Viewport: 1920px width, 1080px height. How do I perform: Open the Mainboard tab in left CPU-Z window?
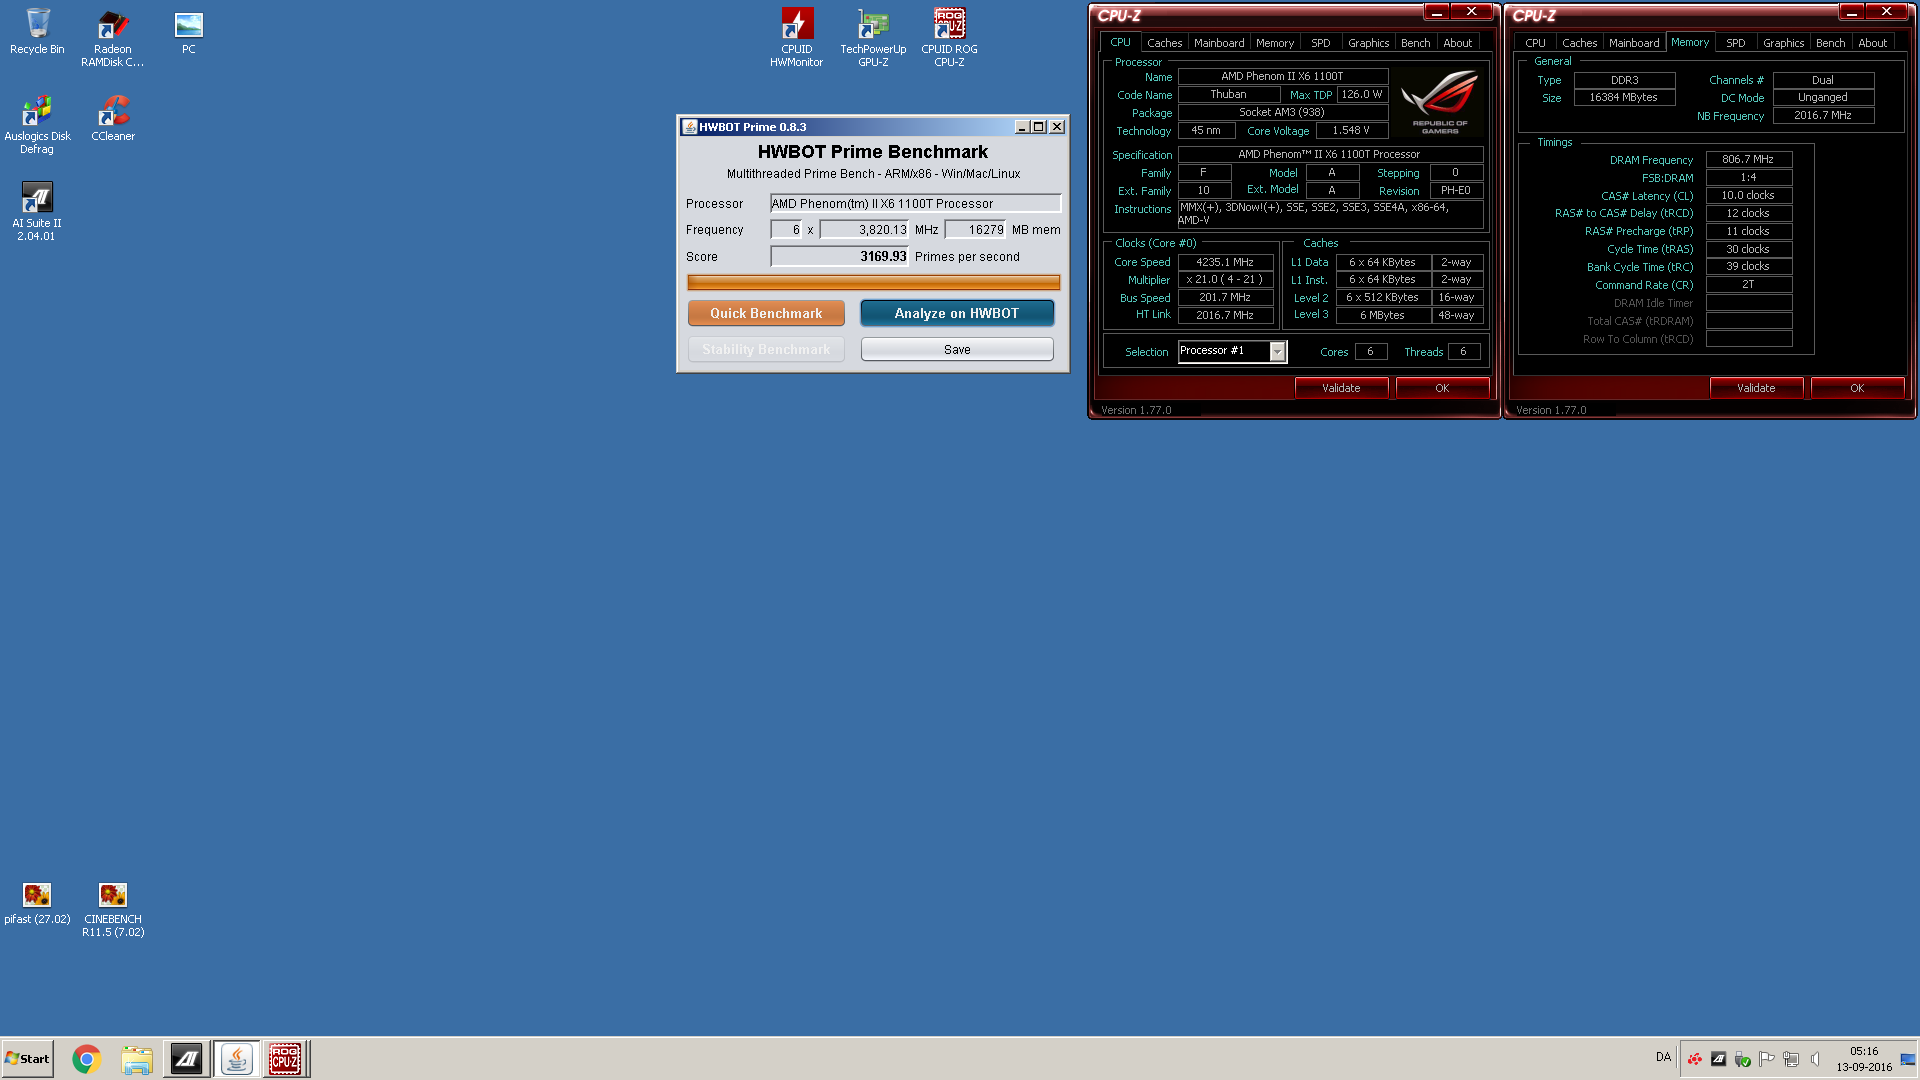(1219, 43)
